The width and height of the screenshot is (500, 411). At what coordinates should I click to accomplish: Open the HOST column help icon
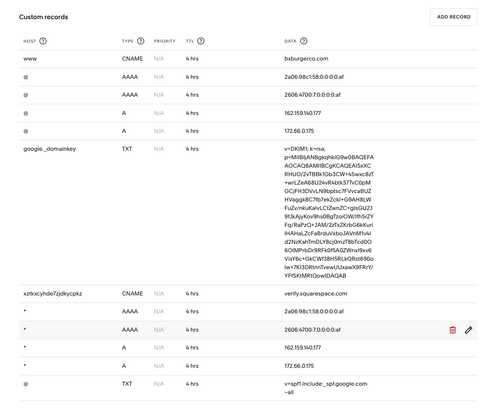coord(43,41)
